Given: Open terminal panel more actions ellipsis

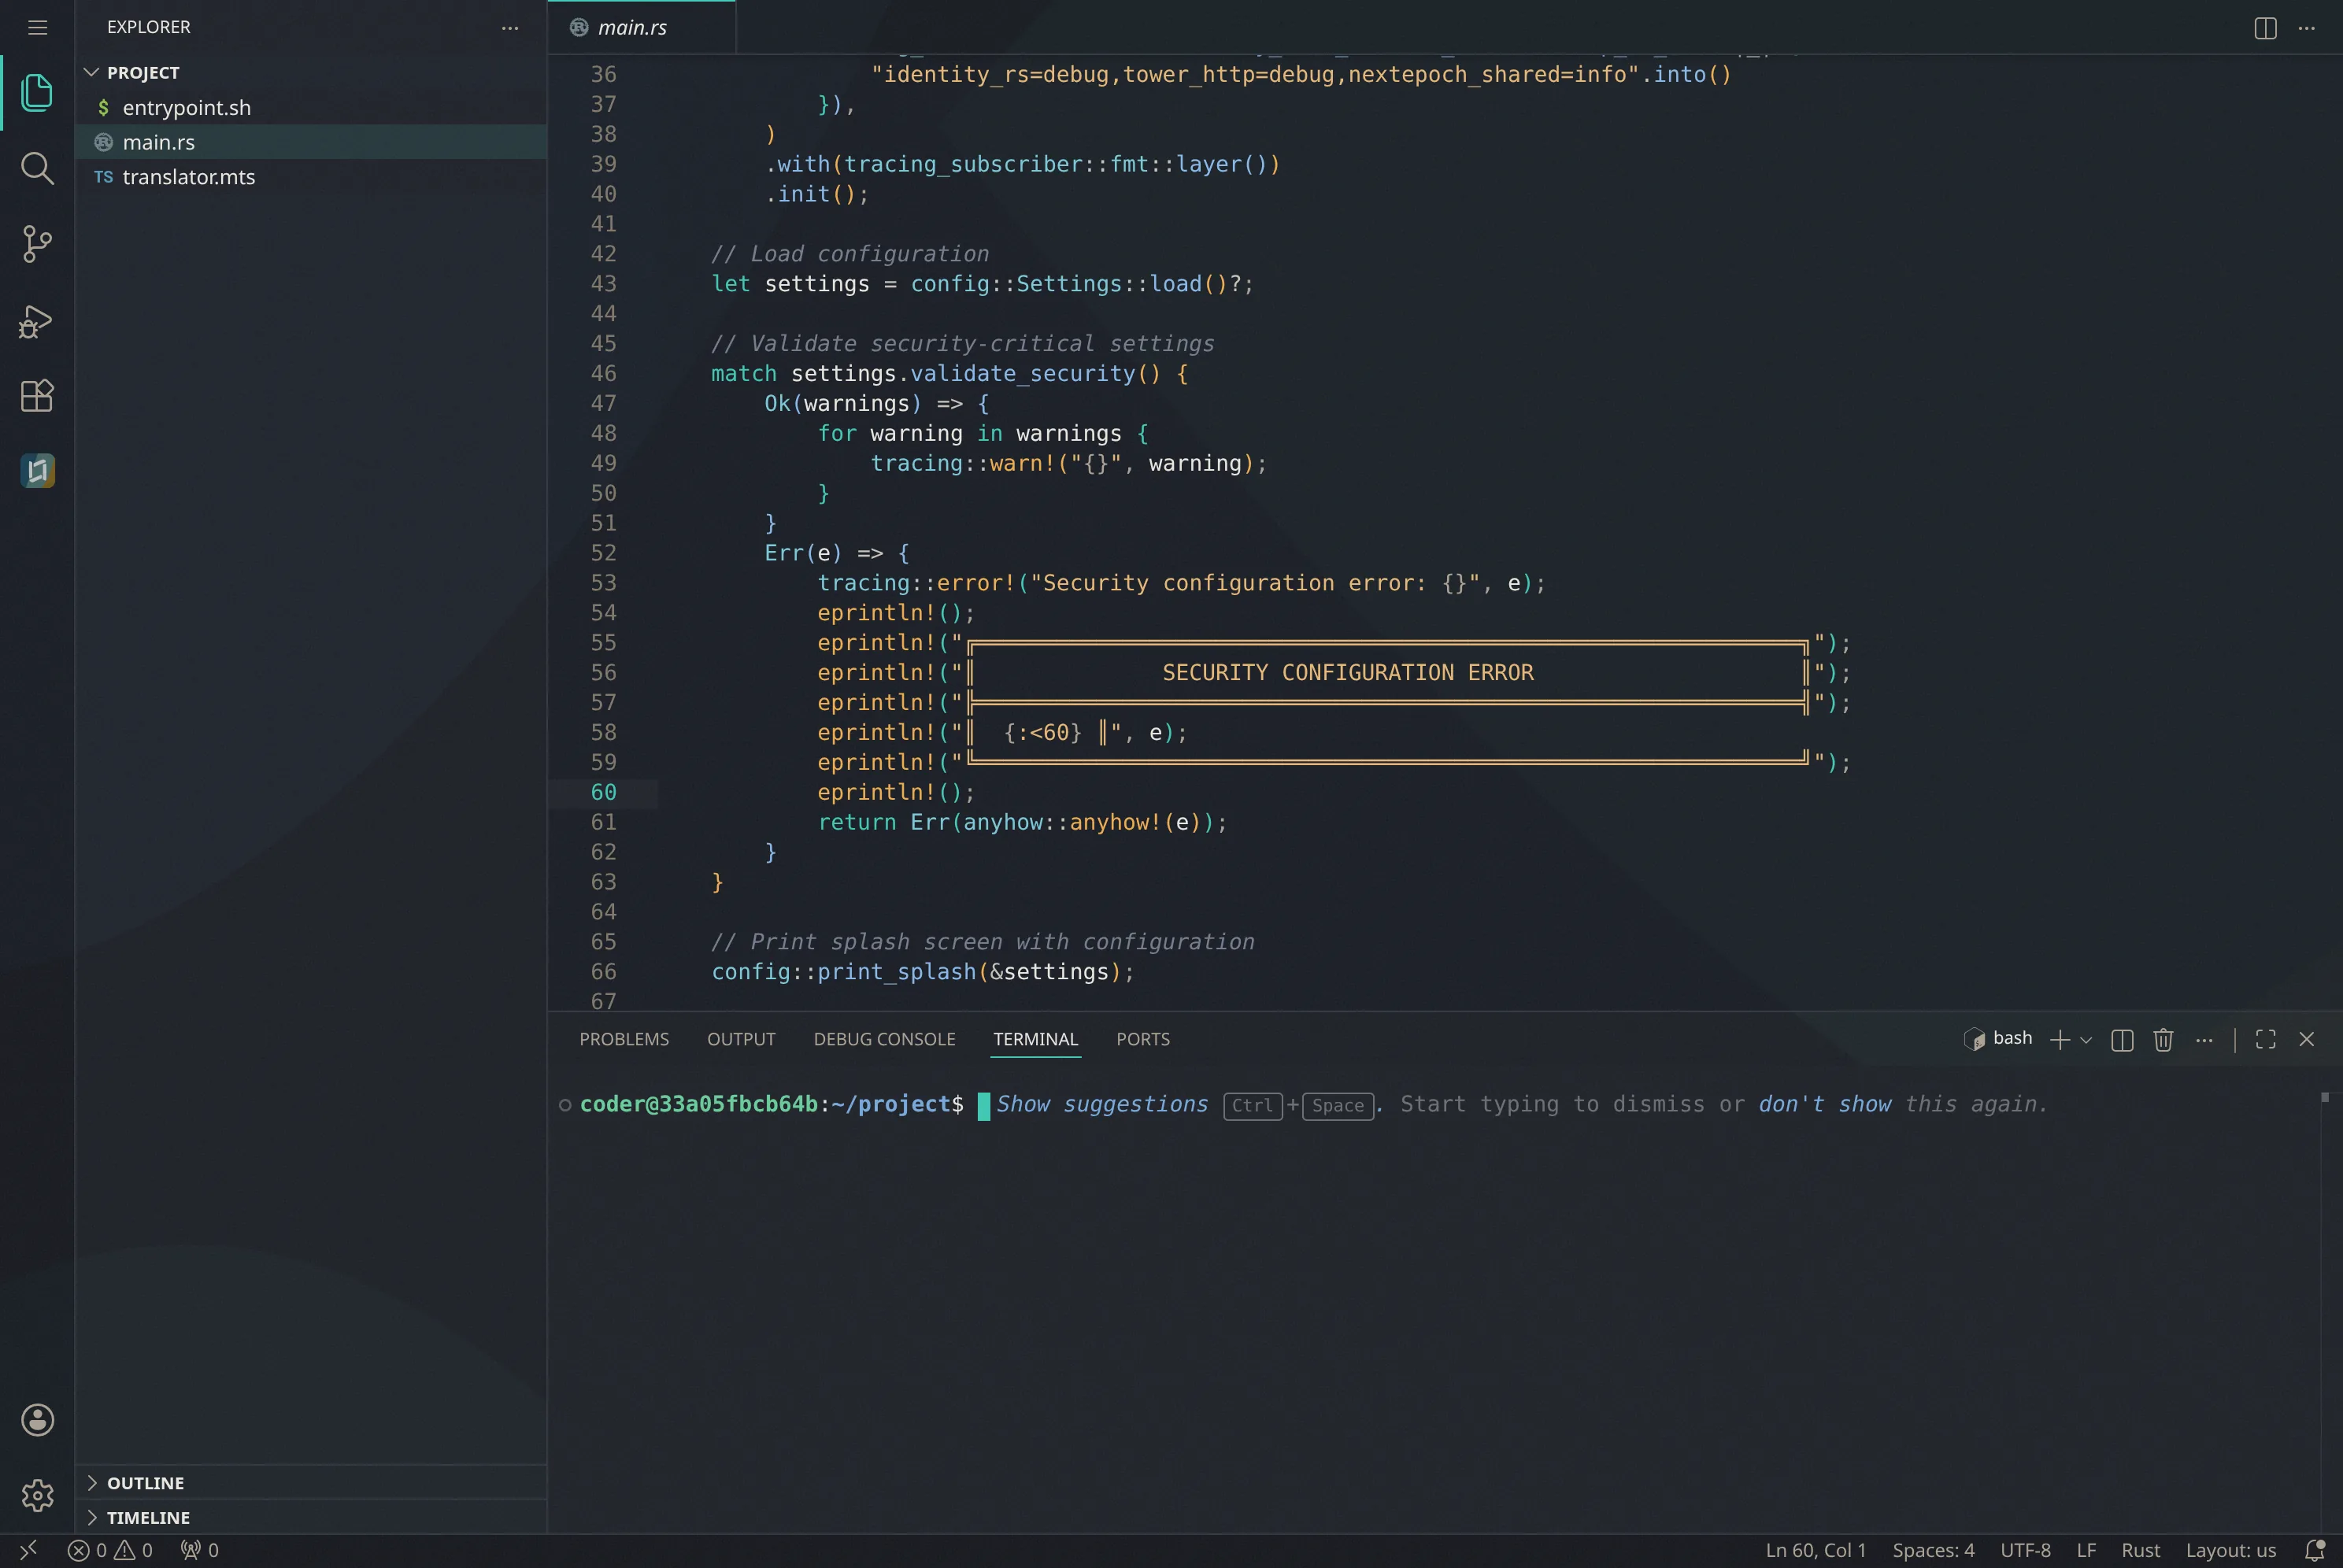Looking at the screenshot, I should coord(2204,1040).
